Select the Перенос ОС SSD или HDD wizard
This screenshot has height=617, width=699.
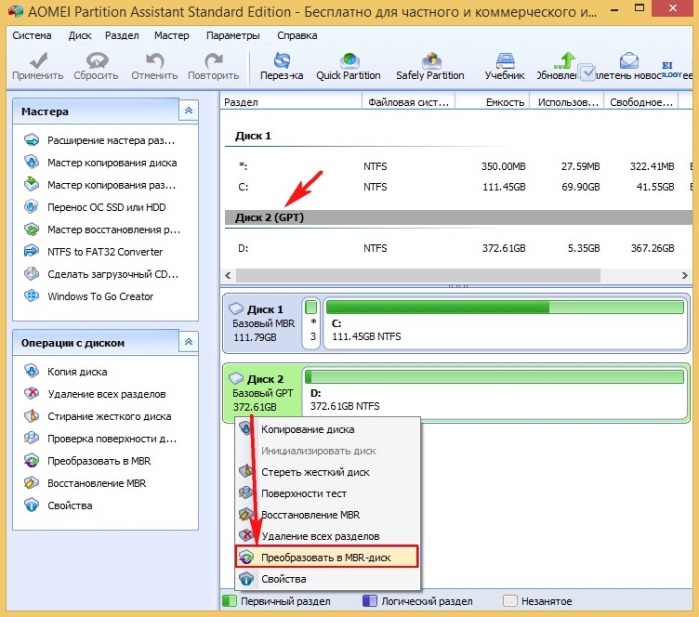106,207
